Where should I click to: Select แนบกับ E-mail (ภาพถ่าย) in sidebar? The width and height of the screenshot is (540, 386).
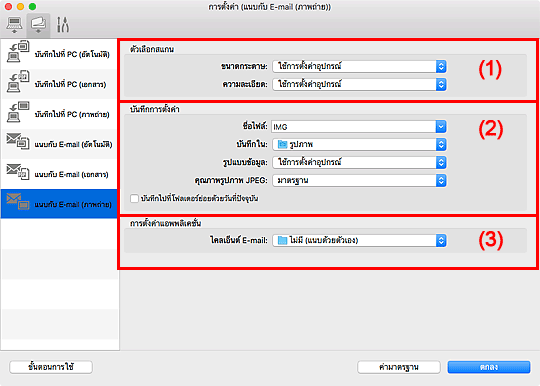[x=59, y=204]
